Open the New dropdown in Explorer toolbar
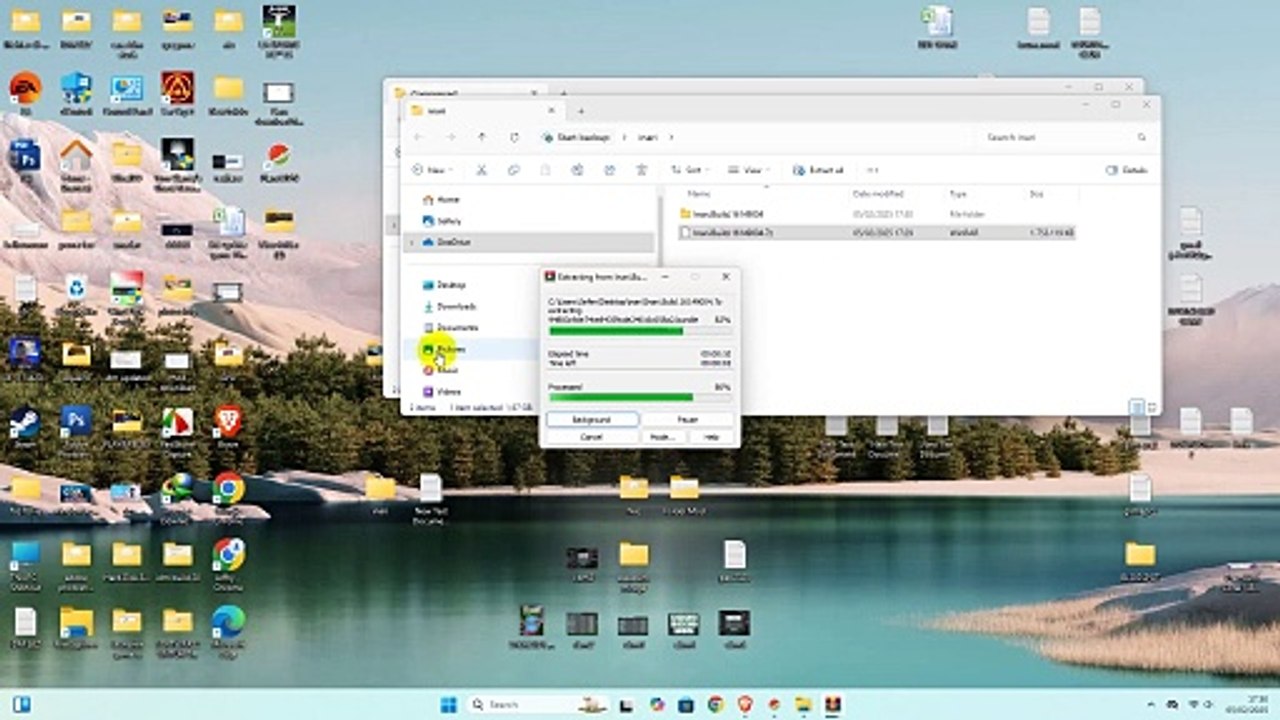This screenshot has width=1280, height=720. click(x=433, y=170)
